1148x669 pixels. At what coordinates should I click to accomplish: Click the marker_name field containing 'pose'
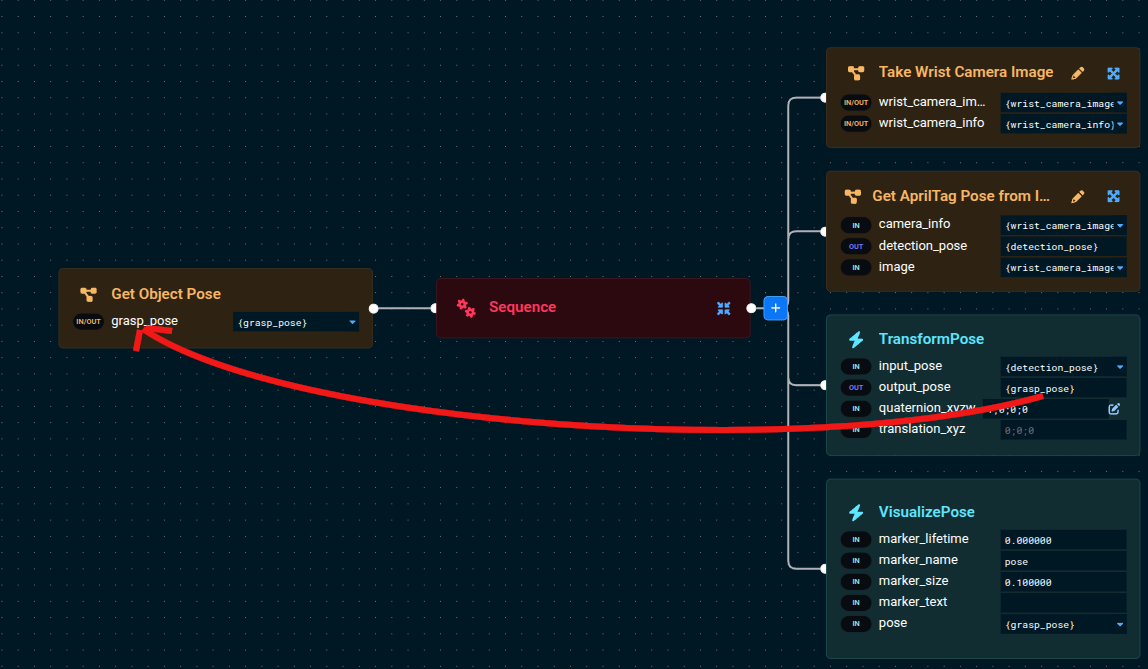pyautogui.click(x=1062, y=561)
